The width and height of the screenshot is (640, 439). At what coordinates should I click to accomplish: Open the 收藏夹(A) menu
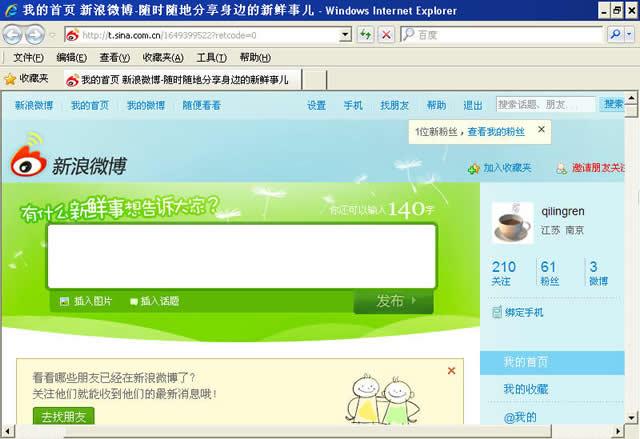163,58
